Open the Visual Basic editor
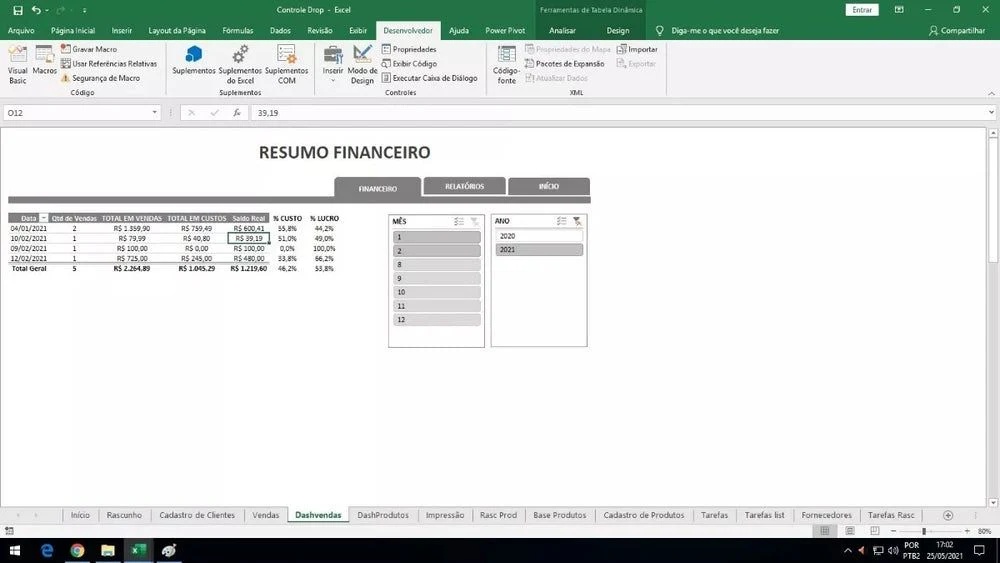Viewport: 1000px width, 563px height. point(18,64)
